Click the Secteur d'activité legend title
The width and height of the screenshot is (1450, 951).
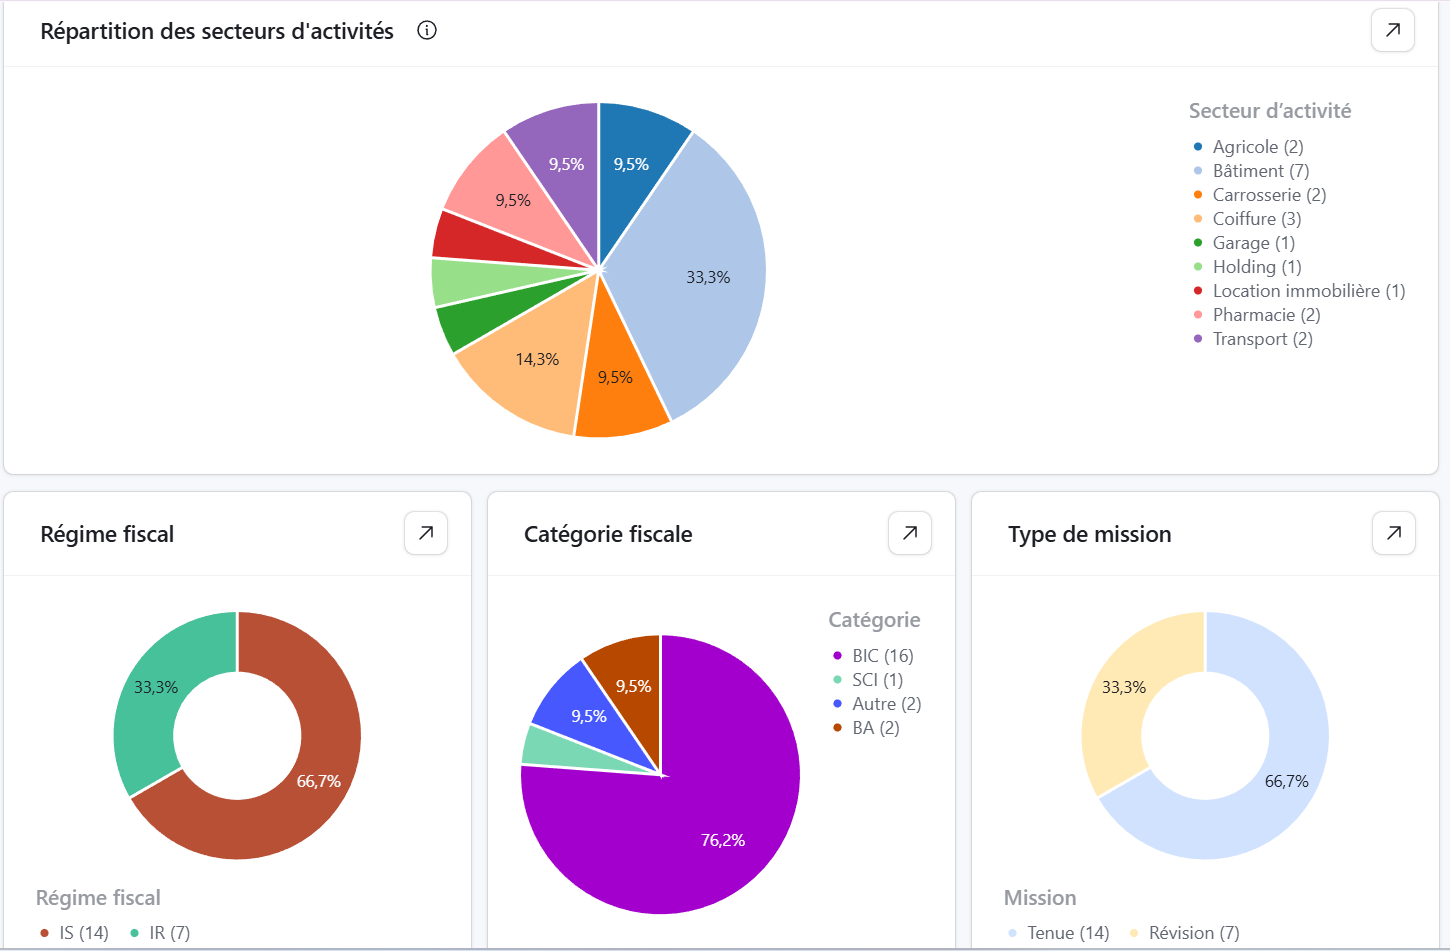point(1270,111)
